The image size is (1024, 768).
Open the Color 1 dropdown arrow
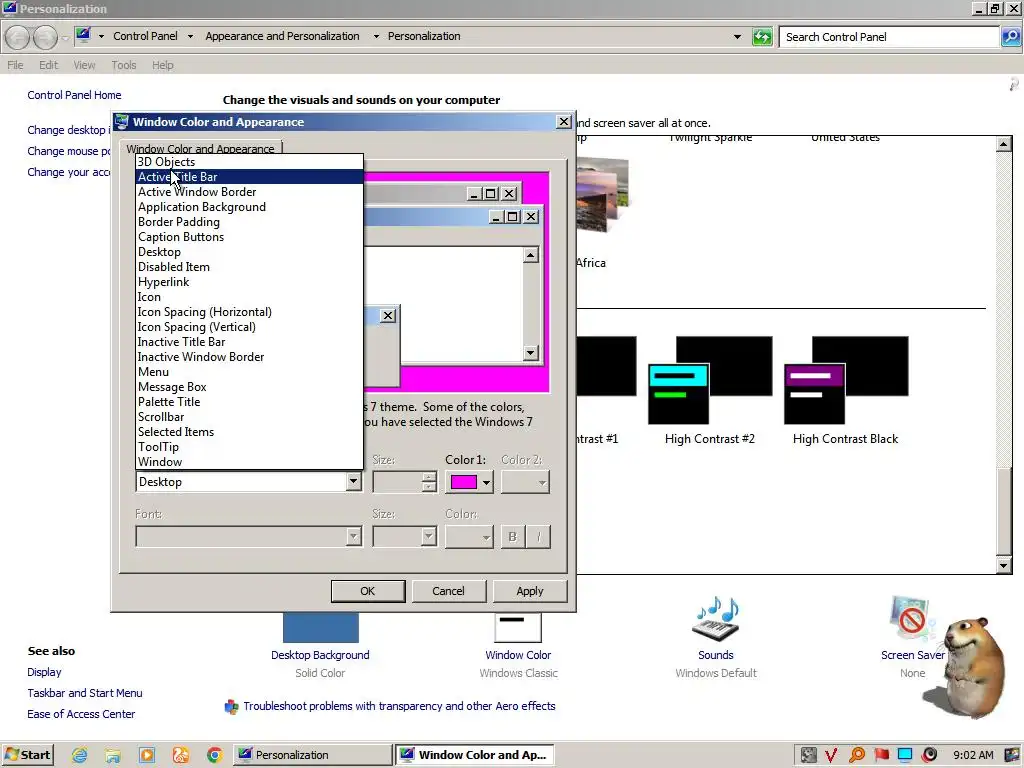tap(487, 483)
